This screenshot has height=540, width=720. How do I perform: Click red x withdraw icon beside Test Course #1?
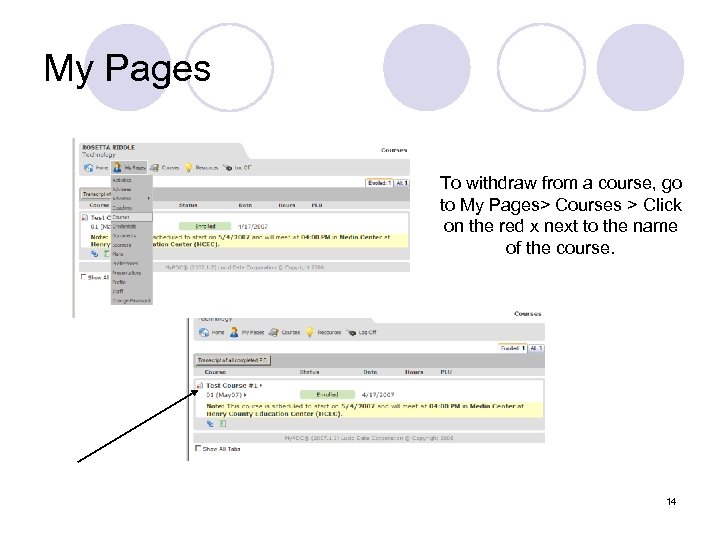[200, 386]
